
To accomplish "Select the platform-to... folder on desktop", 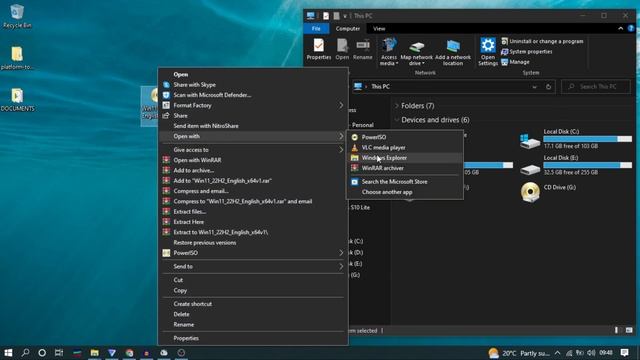I will click(x=17, y=58).
